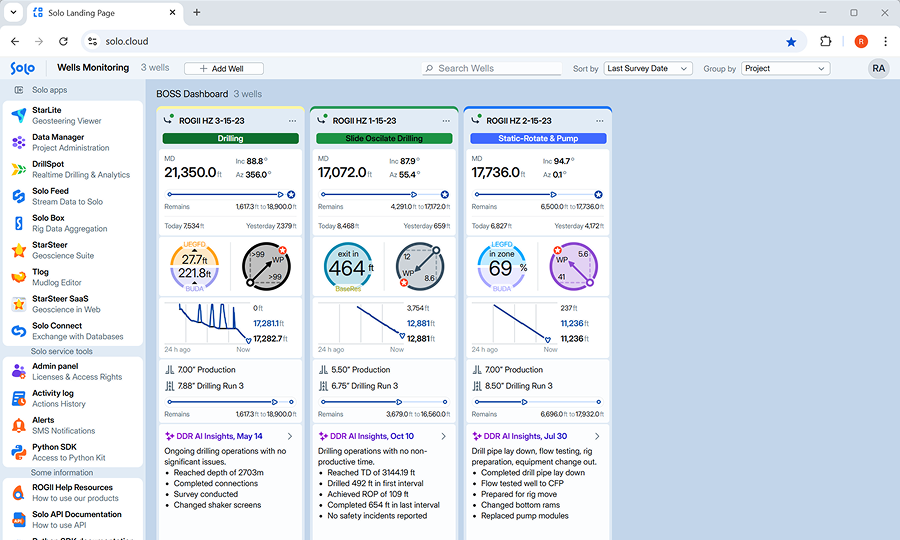900x540 pixels.
Task: Collapse the Solo apps sidebar icon
Action: point(19,90)
